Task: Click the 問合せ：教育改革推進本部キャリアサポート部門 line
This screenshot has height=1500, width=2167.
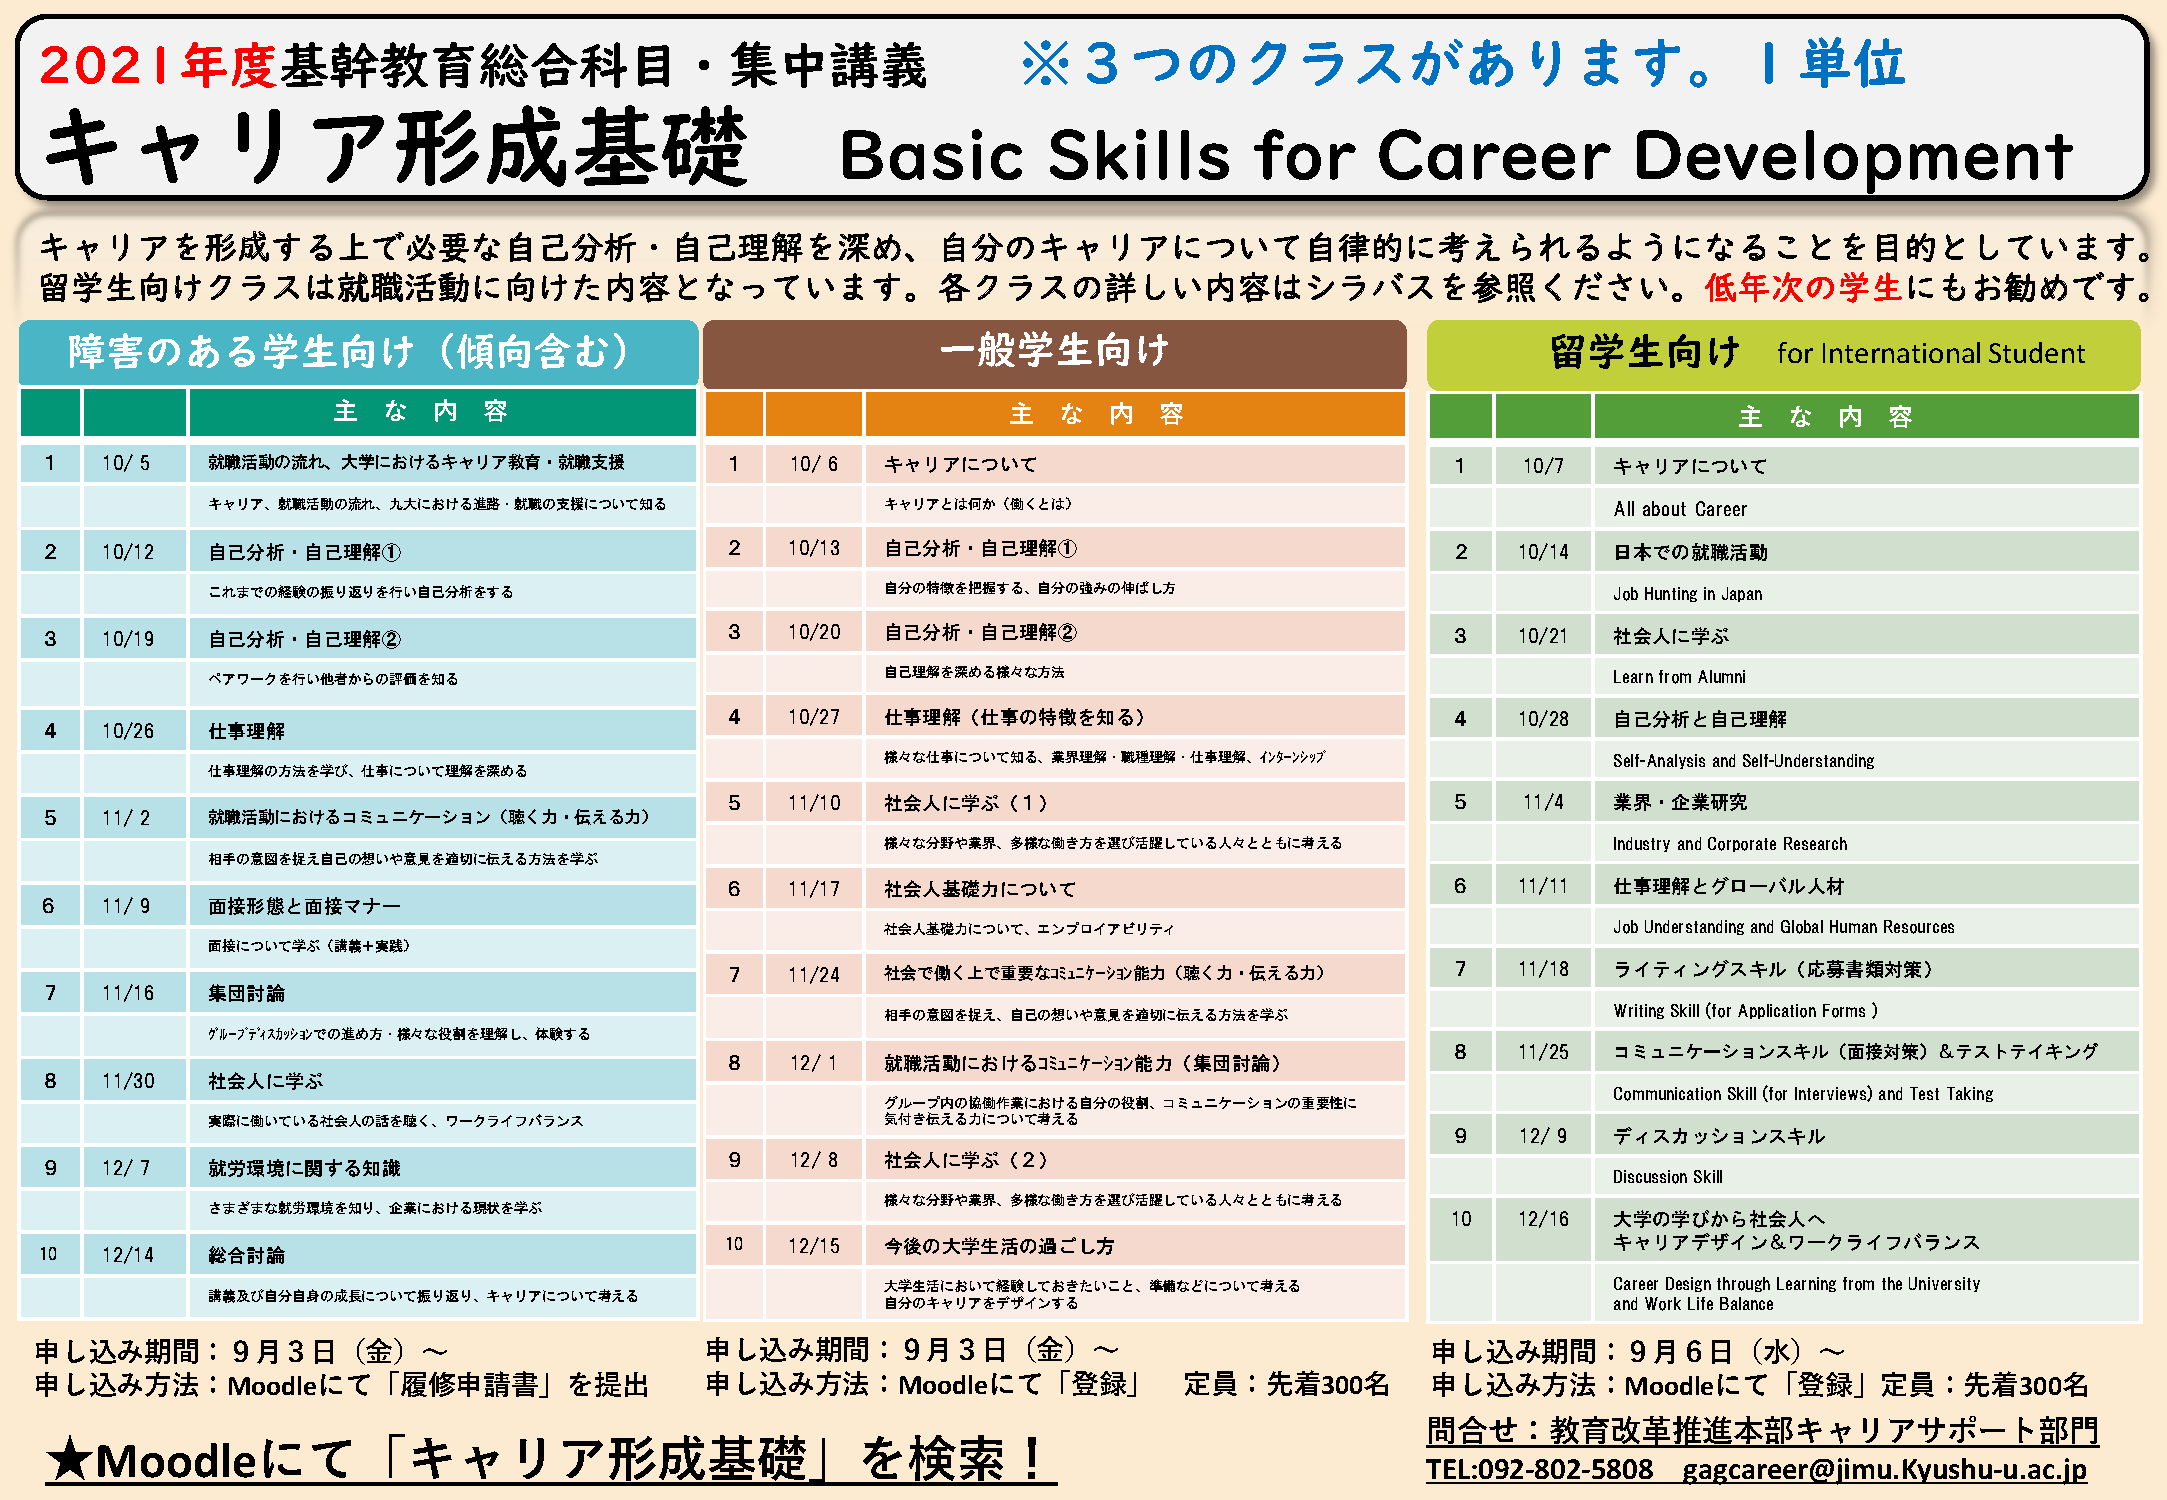Action: (1762, 1430)
